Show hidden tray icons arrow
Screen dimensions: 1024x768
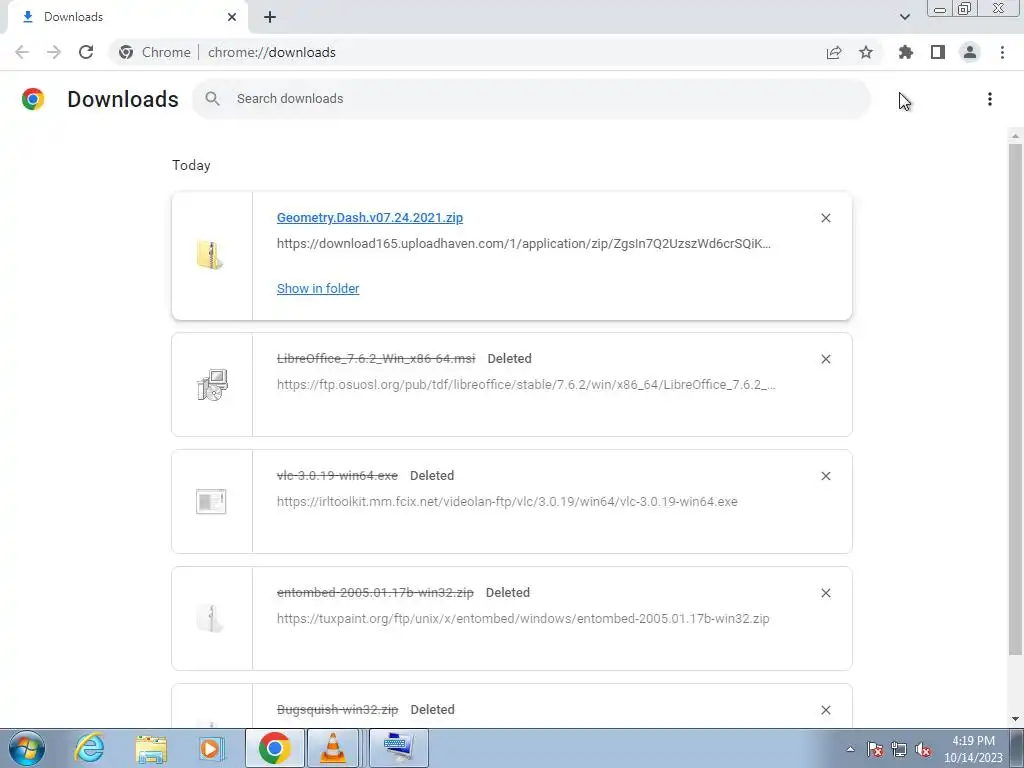pyautogui.click(x=850, y=749)
